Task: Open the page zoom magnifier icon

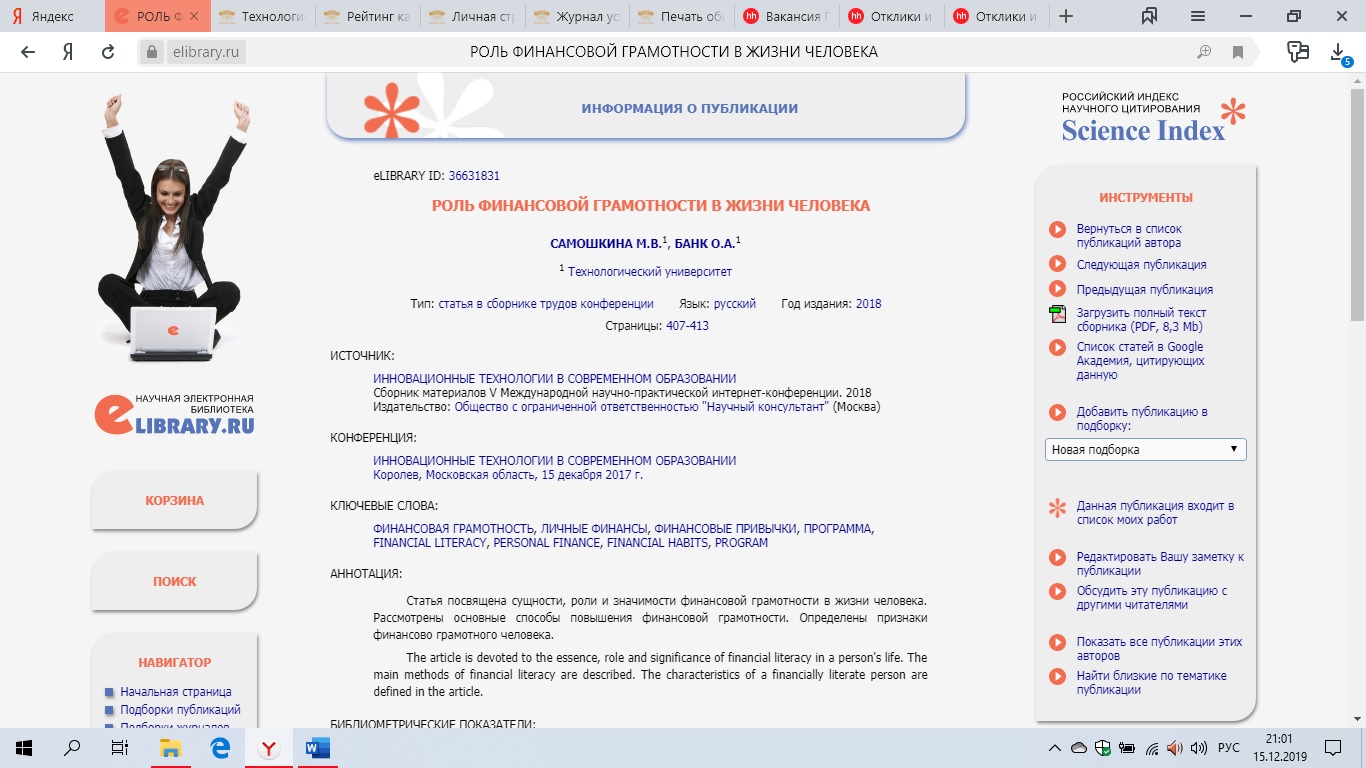Action: pyautogui.click(x=1205, y=52)
